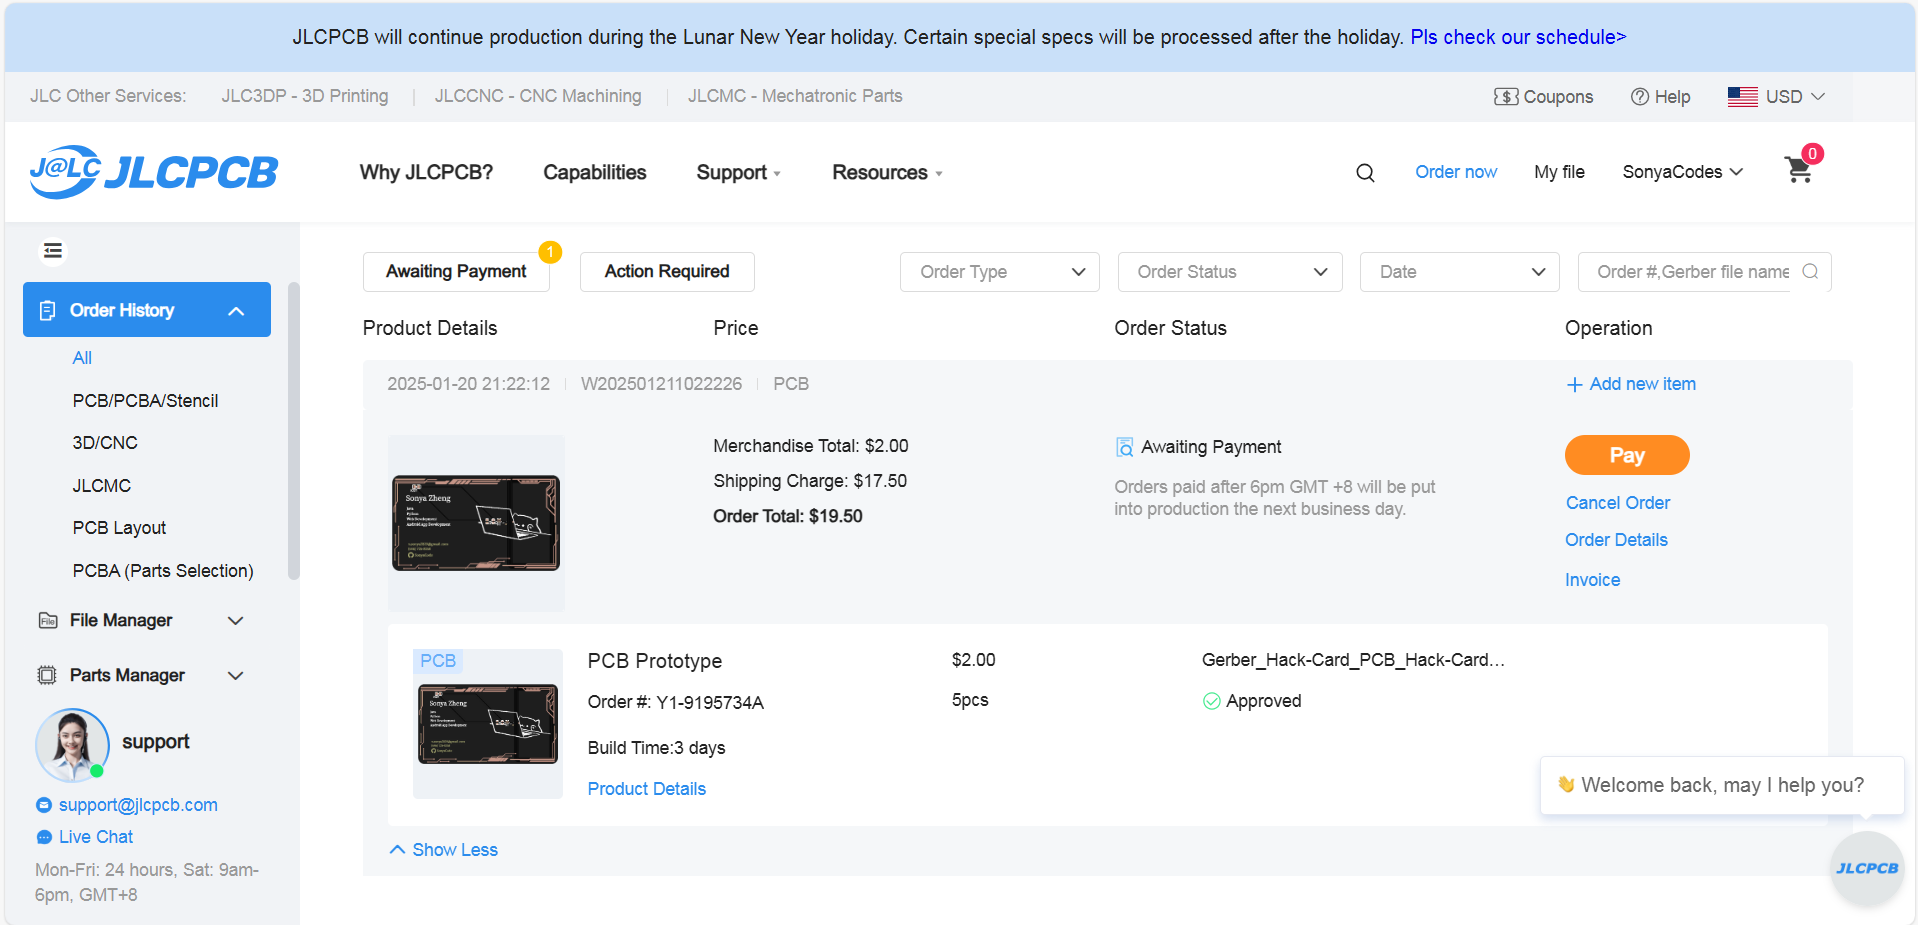Open My file in header
The image size is (1918, 925).
coord(1559,172)
